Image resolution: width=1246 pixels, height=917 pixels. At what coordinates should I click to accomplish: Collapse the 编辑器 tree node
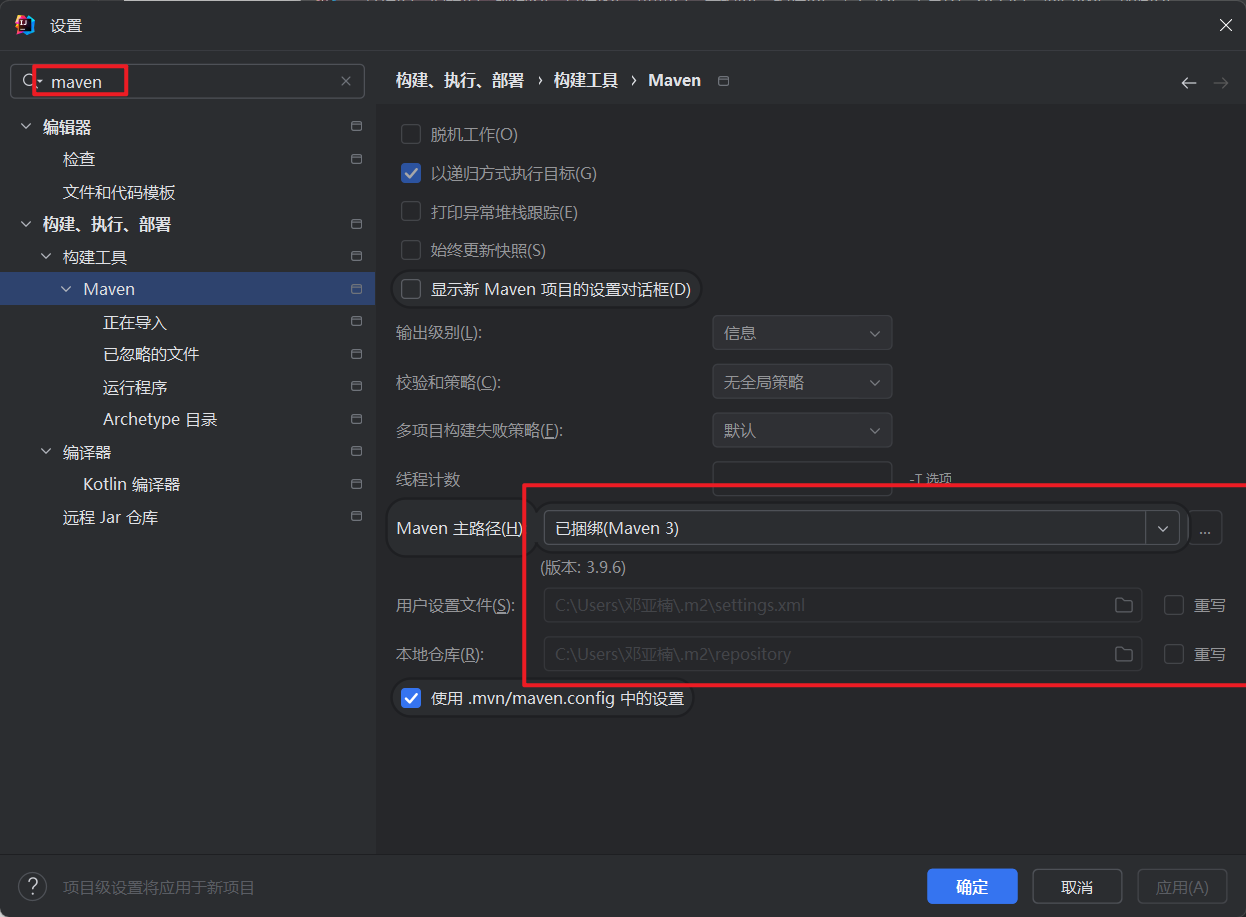(x=25, y=127)
